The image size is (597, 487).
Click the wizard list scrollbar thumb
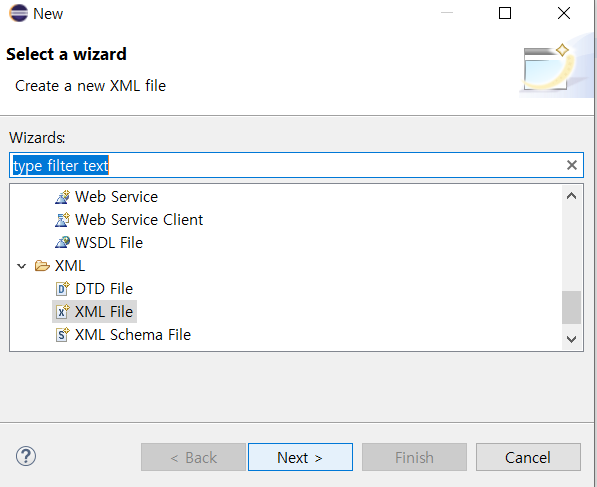click(x=571, y=308)
